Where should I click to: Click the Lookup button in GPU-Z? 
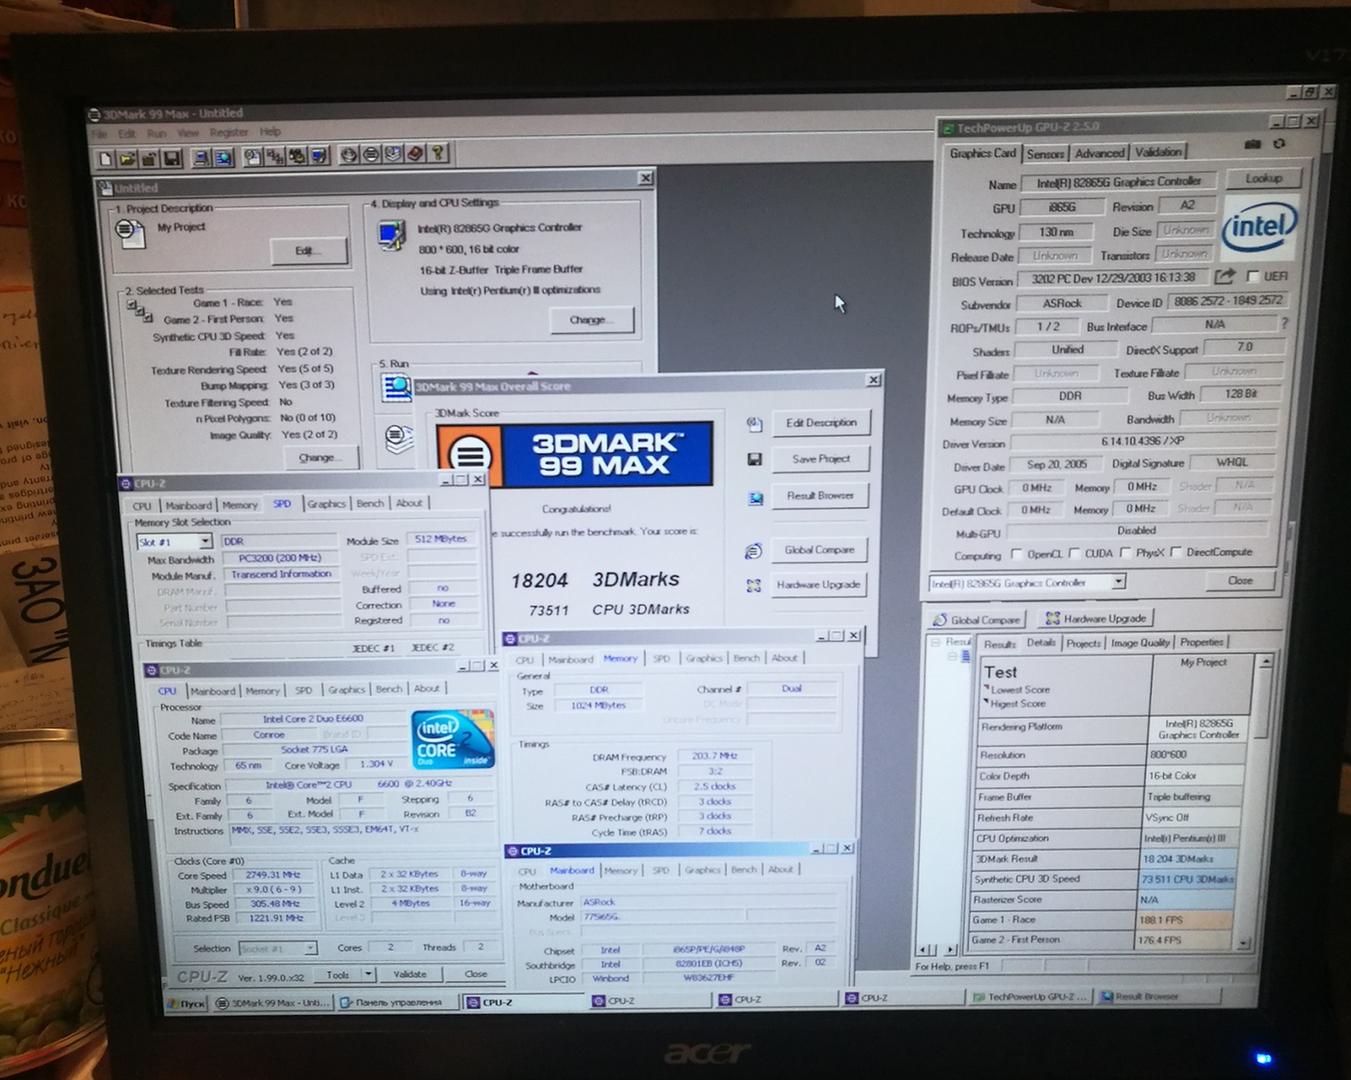point(1263,178)
